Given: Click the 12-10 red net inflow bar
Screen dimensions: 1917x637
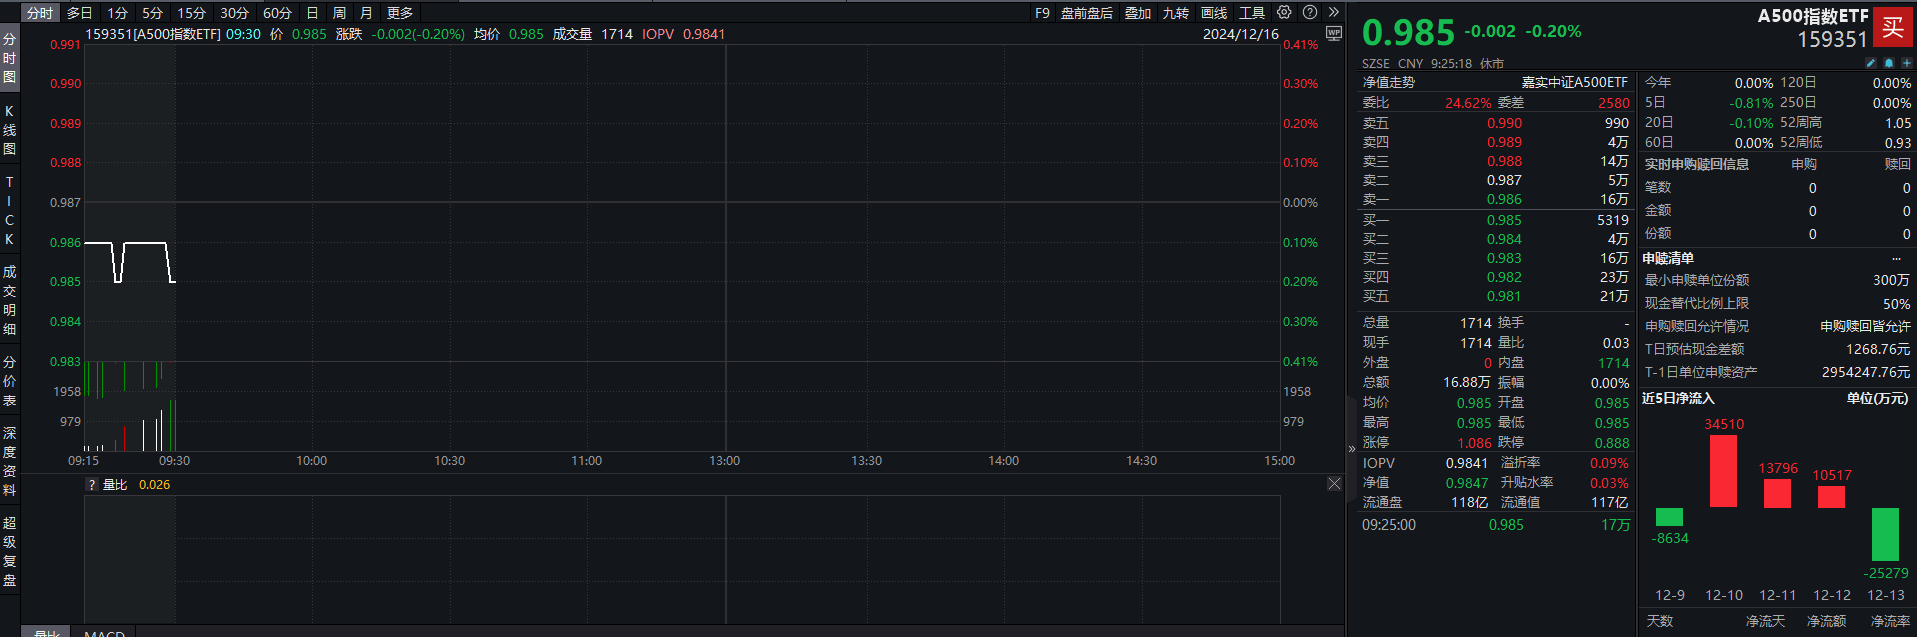Looking at the screenshot, I should coord(1723,471).
